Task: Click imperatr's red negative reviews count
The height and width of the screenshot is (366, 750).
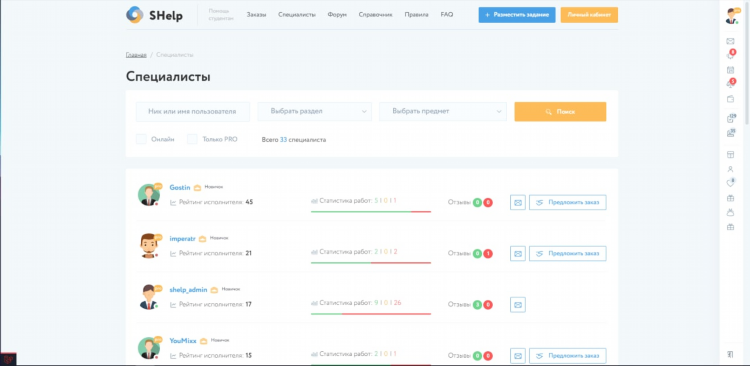Action: click(488, 254)
